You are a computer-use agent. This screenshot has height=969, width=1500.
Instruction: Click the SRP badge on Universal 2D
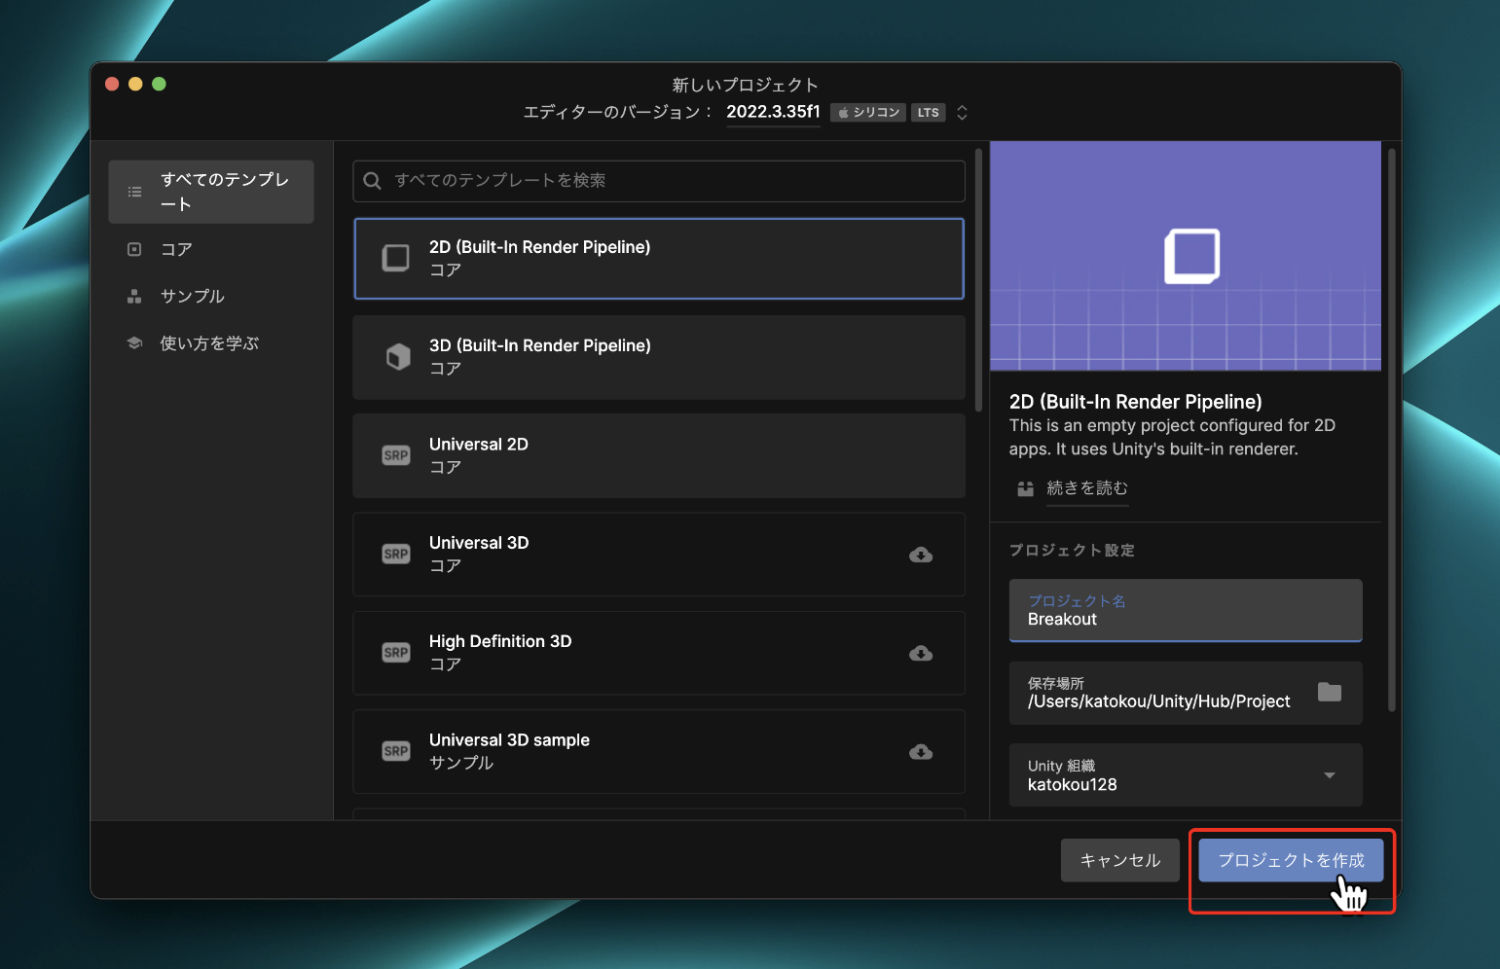[396, 455]
